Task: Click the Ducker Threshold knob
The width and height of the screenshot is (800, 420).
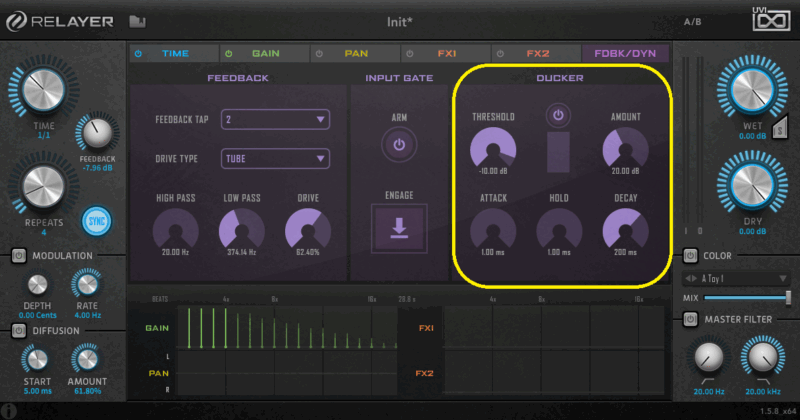Action: [493, 151]
